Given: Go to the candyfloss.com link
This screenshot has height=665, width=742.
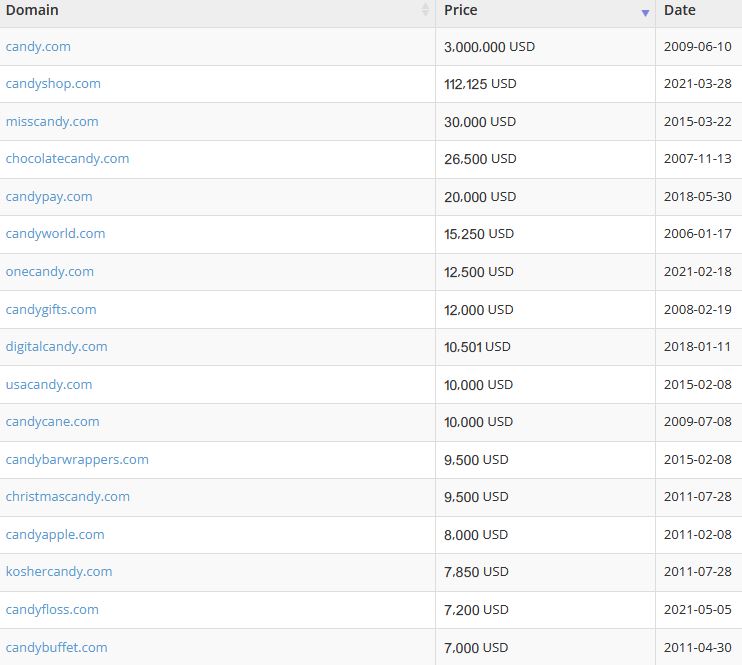Looking at the screenshot, I should point(52,610).
